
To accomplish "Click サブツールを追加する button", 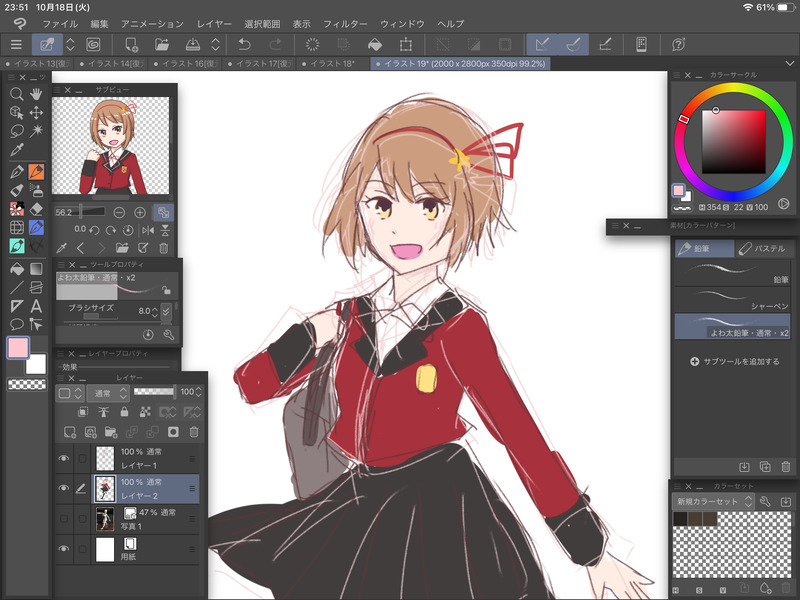I will pos(734,361).
